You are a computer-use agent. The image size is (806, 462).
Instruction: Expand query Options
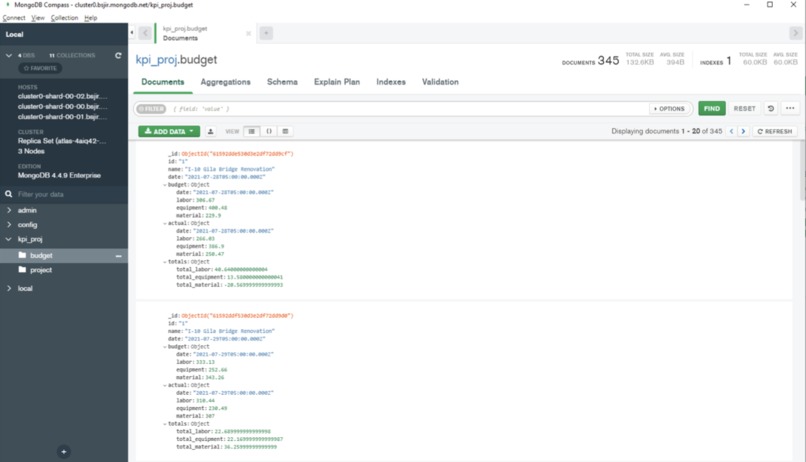click(x=669, y=109)
